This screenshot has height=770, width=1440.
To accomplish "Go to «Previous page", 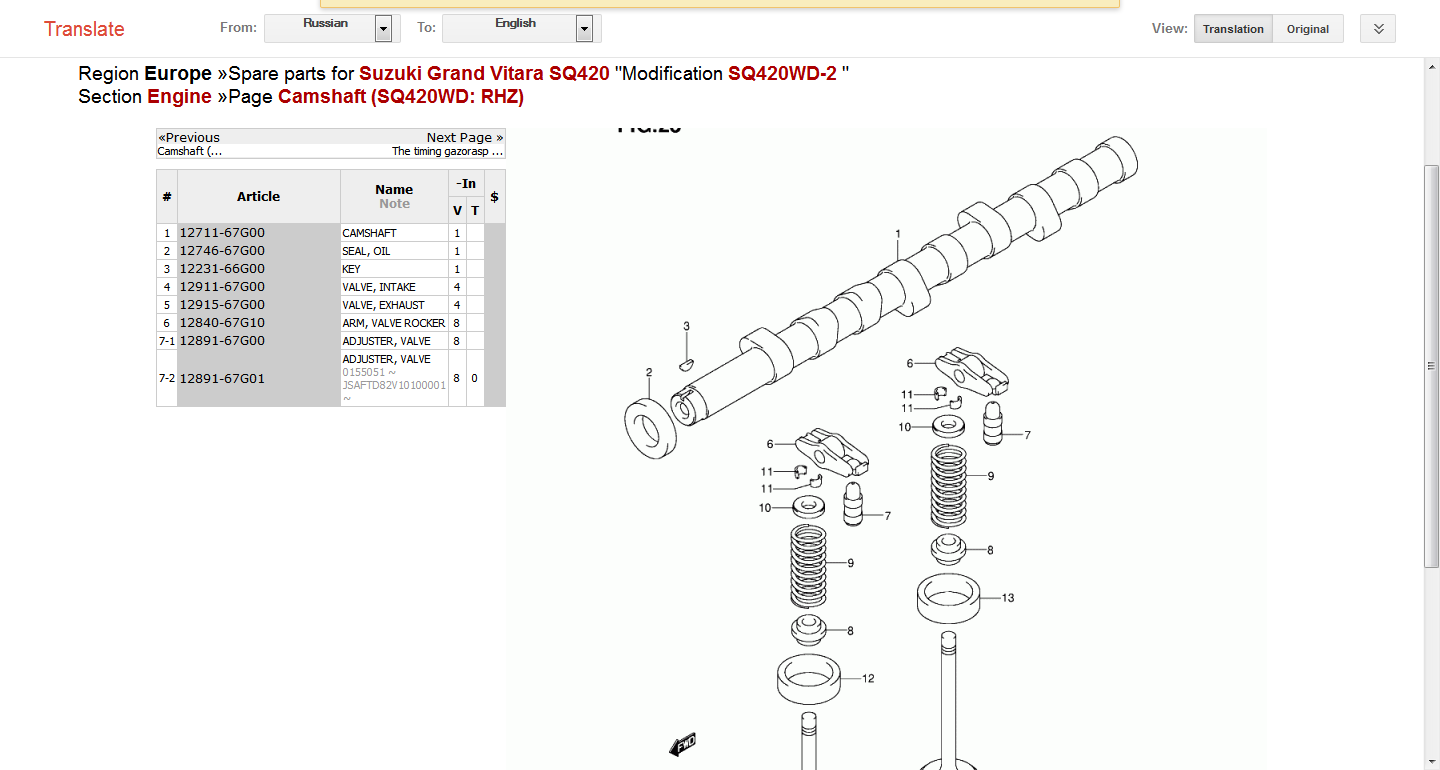I will click(189, 138).
